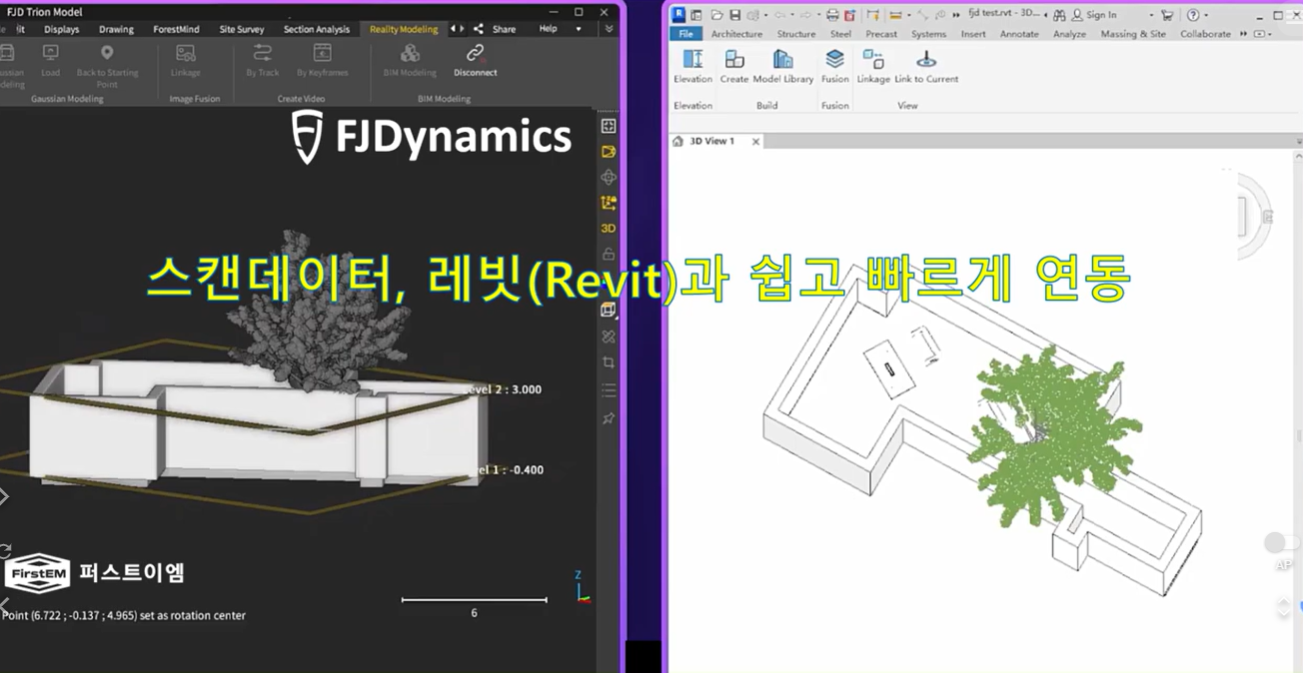Click tab scroll arrows beside Reality Modeling
The image size is (1303, 673).
pos(457,29)
